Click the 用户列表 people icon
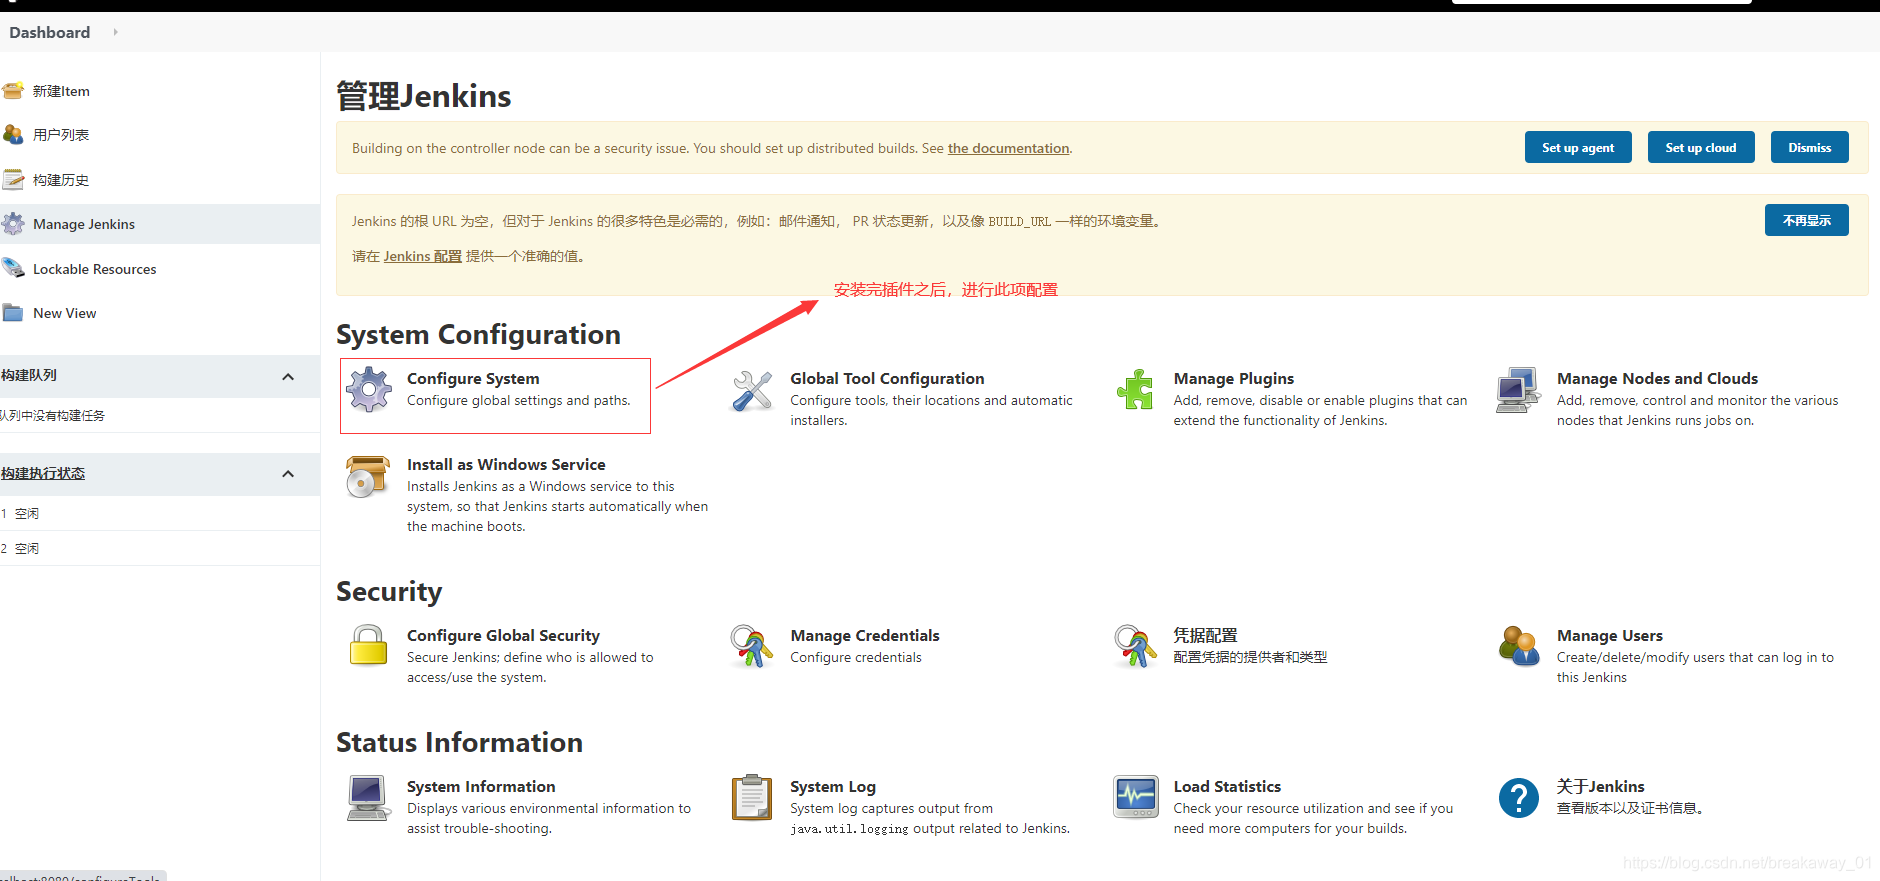Image resolution: width=1880 pixels, height=881 pixels. click(13, 135)
